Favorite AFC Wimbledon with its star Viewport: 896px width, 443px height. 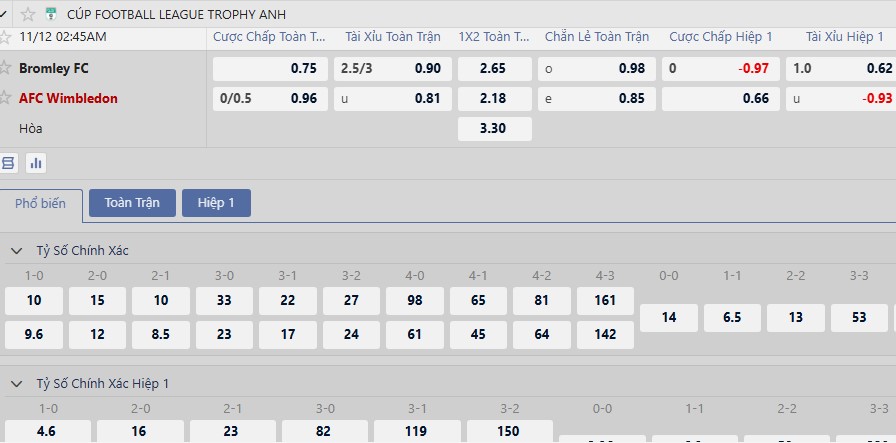[6, 98]
